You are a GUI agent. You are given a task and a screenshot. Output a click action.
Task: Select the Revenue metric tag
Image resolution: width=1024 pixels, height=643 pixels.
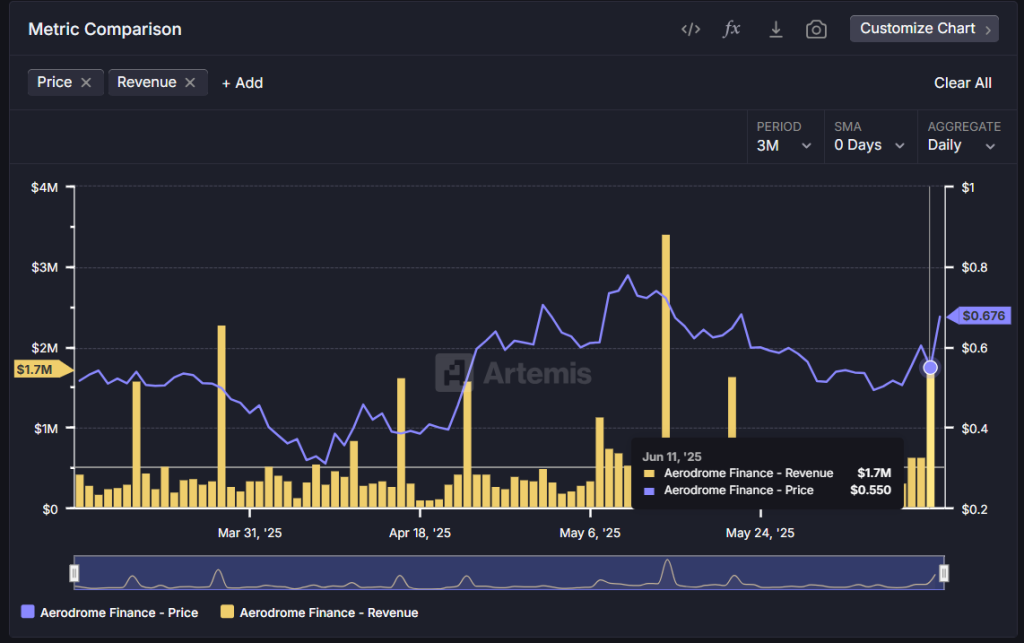(x=146, y=82)
